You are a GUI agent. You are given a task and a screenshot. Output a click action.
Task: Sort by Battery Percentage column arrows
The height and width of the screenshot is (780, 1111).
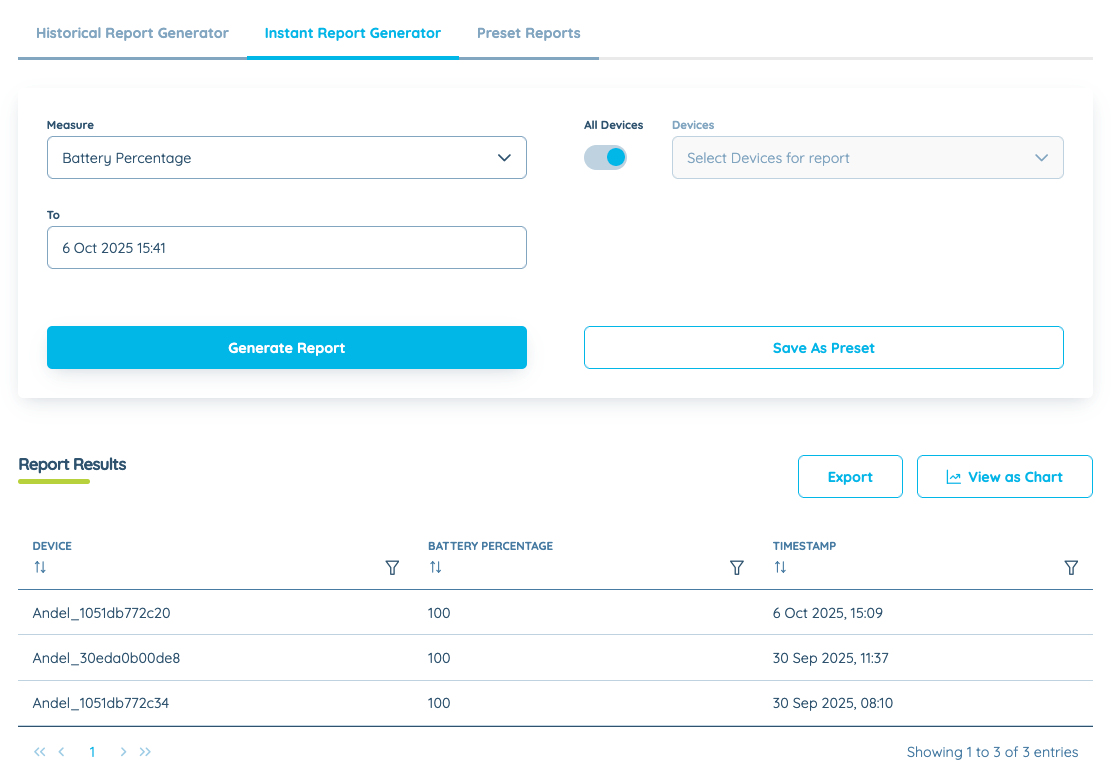click(x=436, y=567)
